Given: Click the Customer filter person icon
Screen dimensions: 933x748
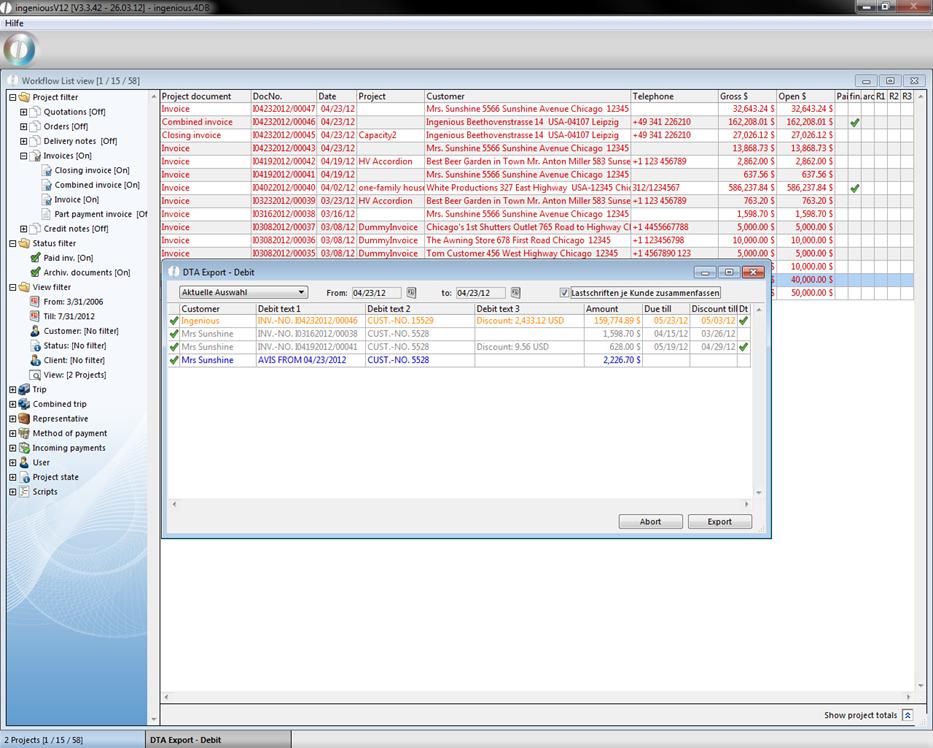Looking at the screenshot, I should pos(35,331).
